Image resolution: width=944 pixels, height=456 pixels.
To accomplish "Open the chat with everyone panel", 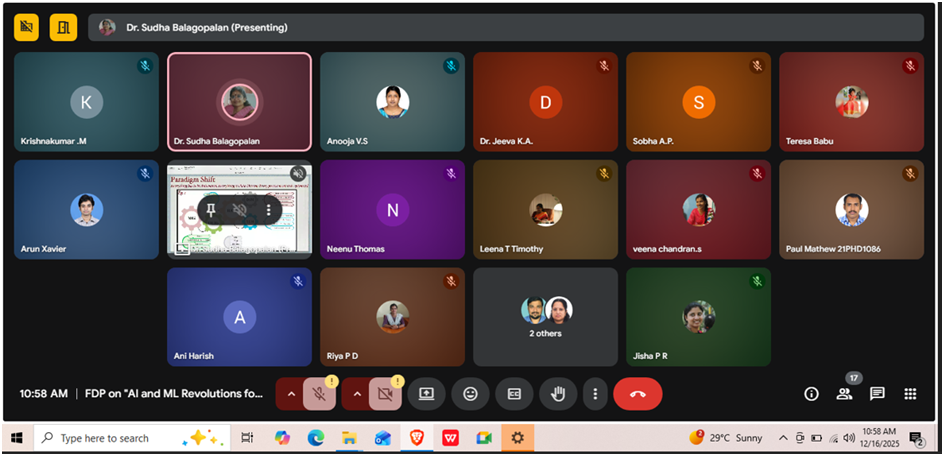I will [x=877, y=394].
